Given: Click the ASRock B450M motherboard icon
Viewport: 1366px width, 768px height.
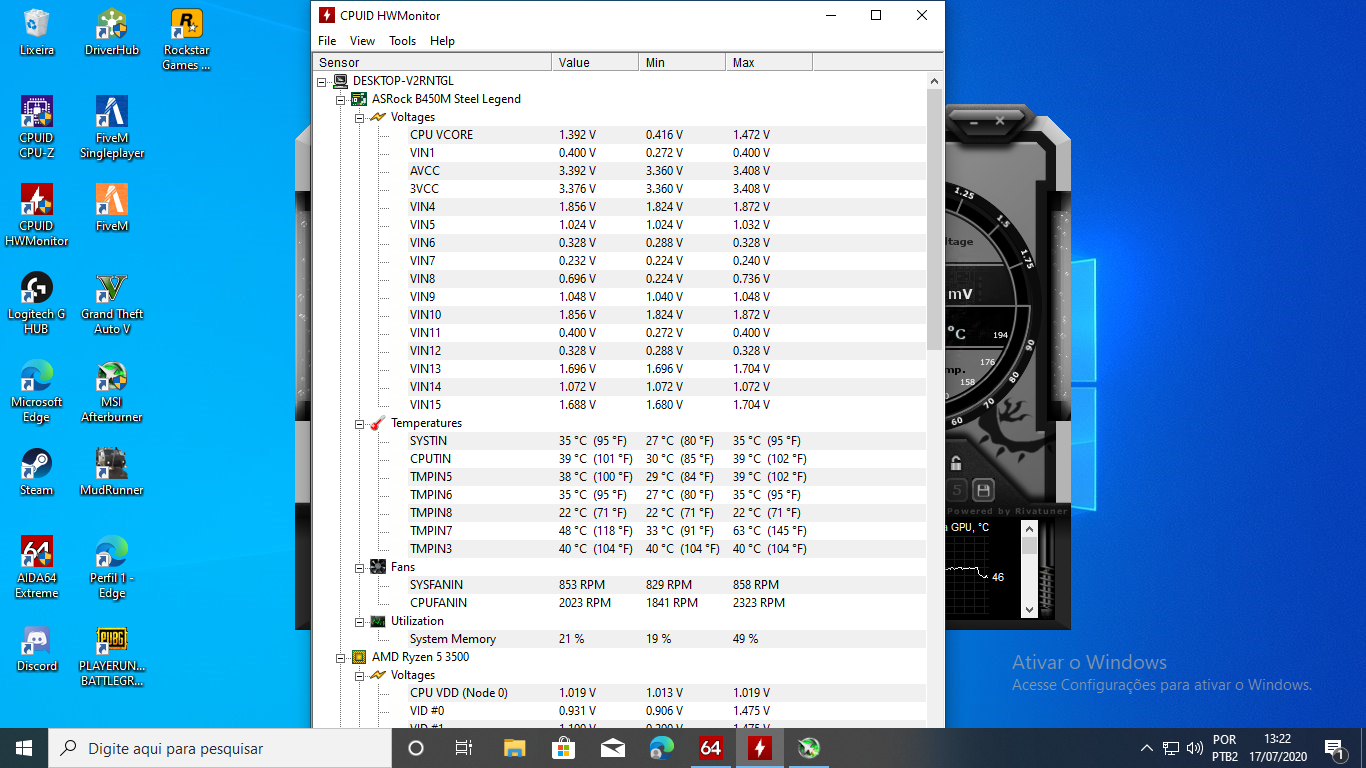Looking at the screenshot, I should pyautogui.click(x=359, y=99).
